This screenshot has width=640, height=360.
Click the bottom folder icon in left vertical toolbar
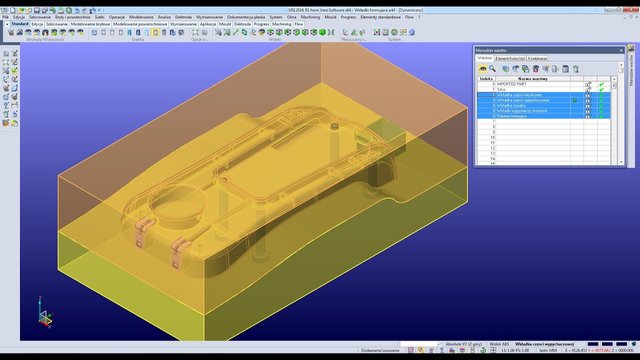click(15, 123)
